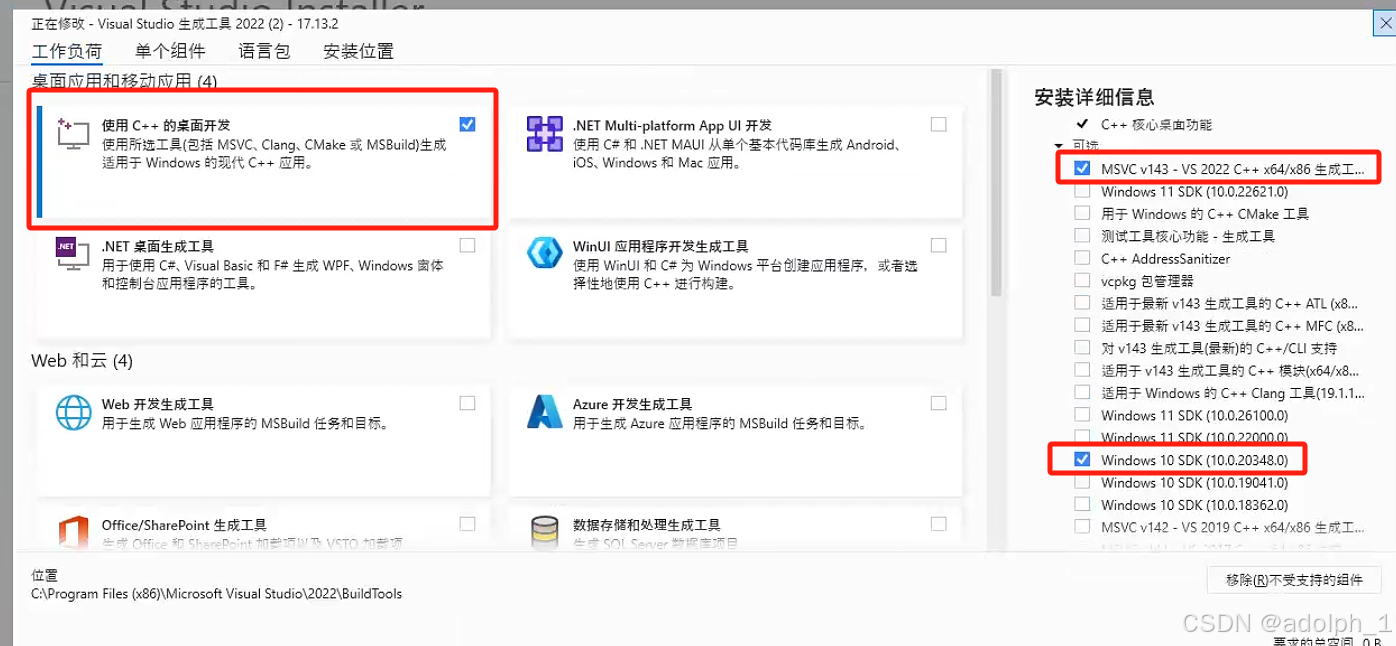Check the 数据存储和处理生成工具 checkbox
This screenshot has height=646, width=1396.
pyautogui.click(x=938, y=523)
